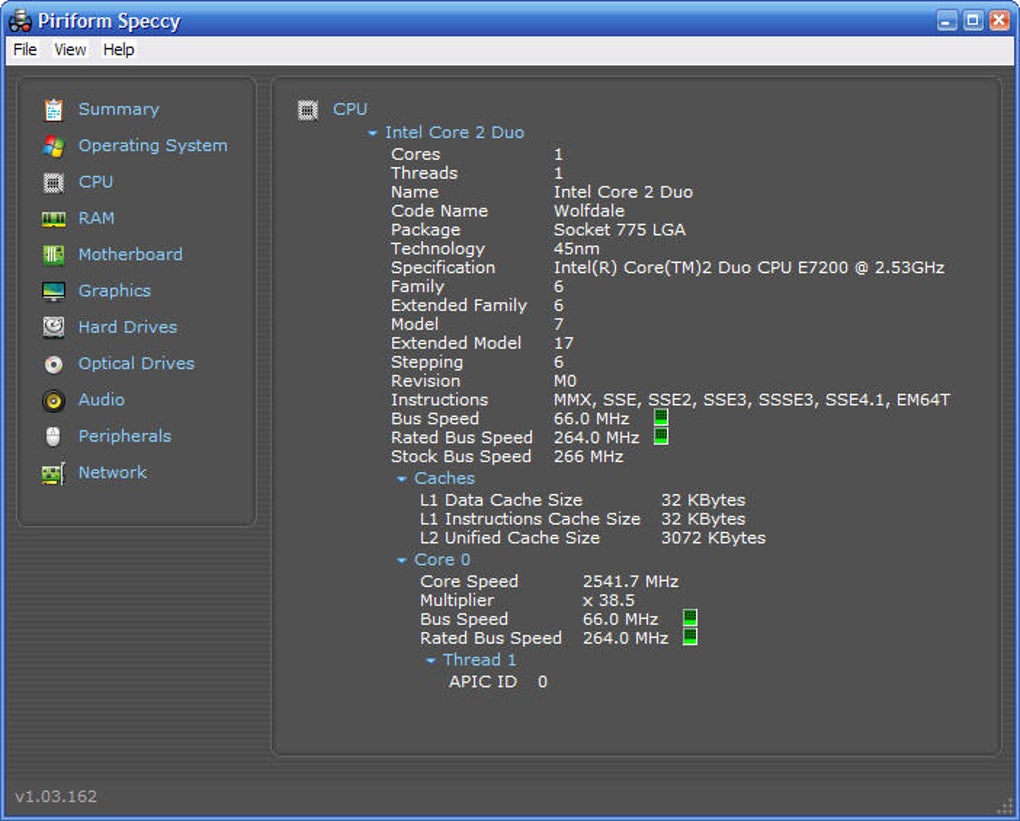Click the window resize grip corner
The height and width of the screenshot is (821, 1020).
click(1004, 807)
